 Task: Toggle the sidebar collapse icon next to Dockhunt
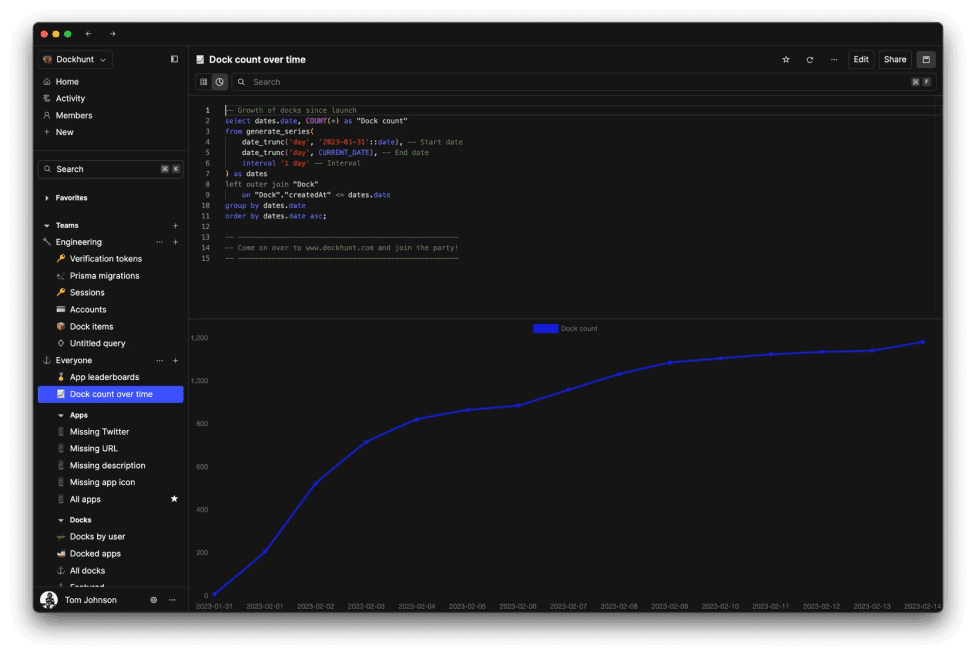tap(172, 59)
